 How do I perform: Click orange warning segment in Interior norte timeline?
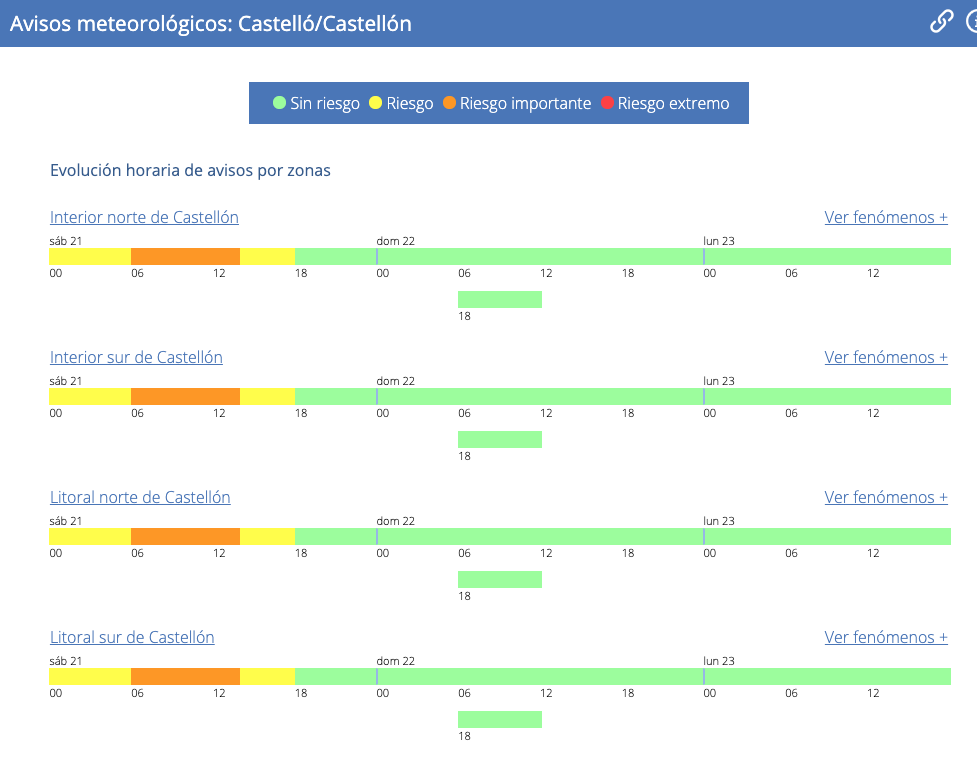click(185, 257)
